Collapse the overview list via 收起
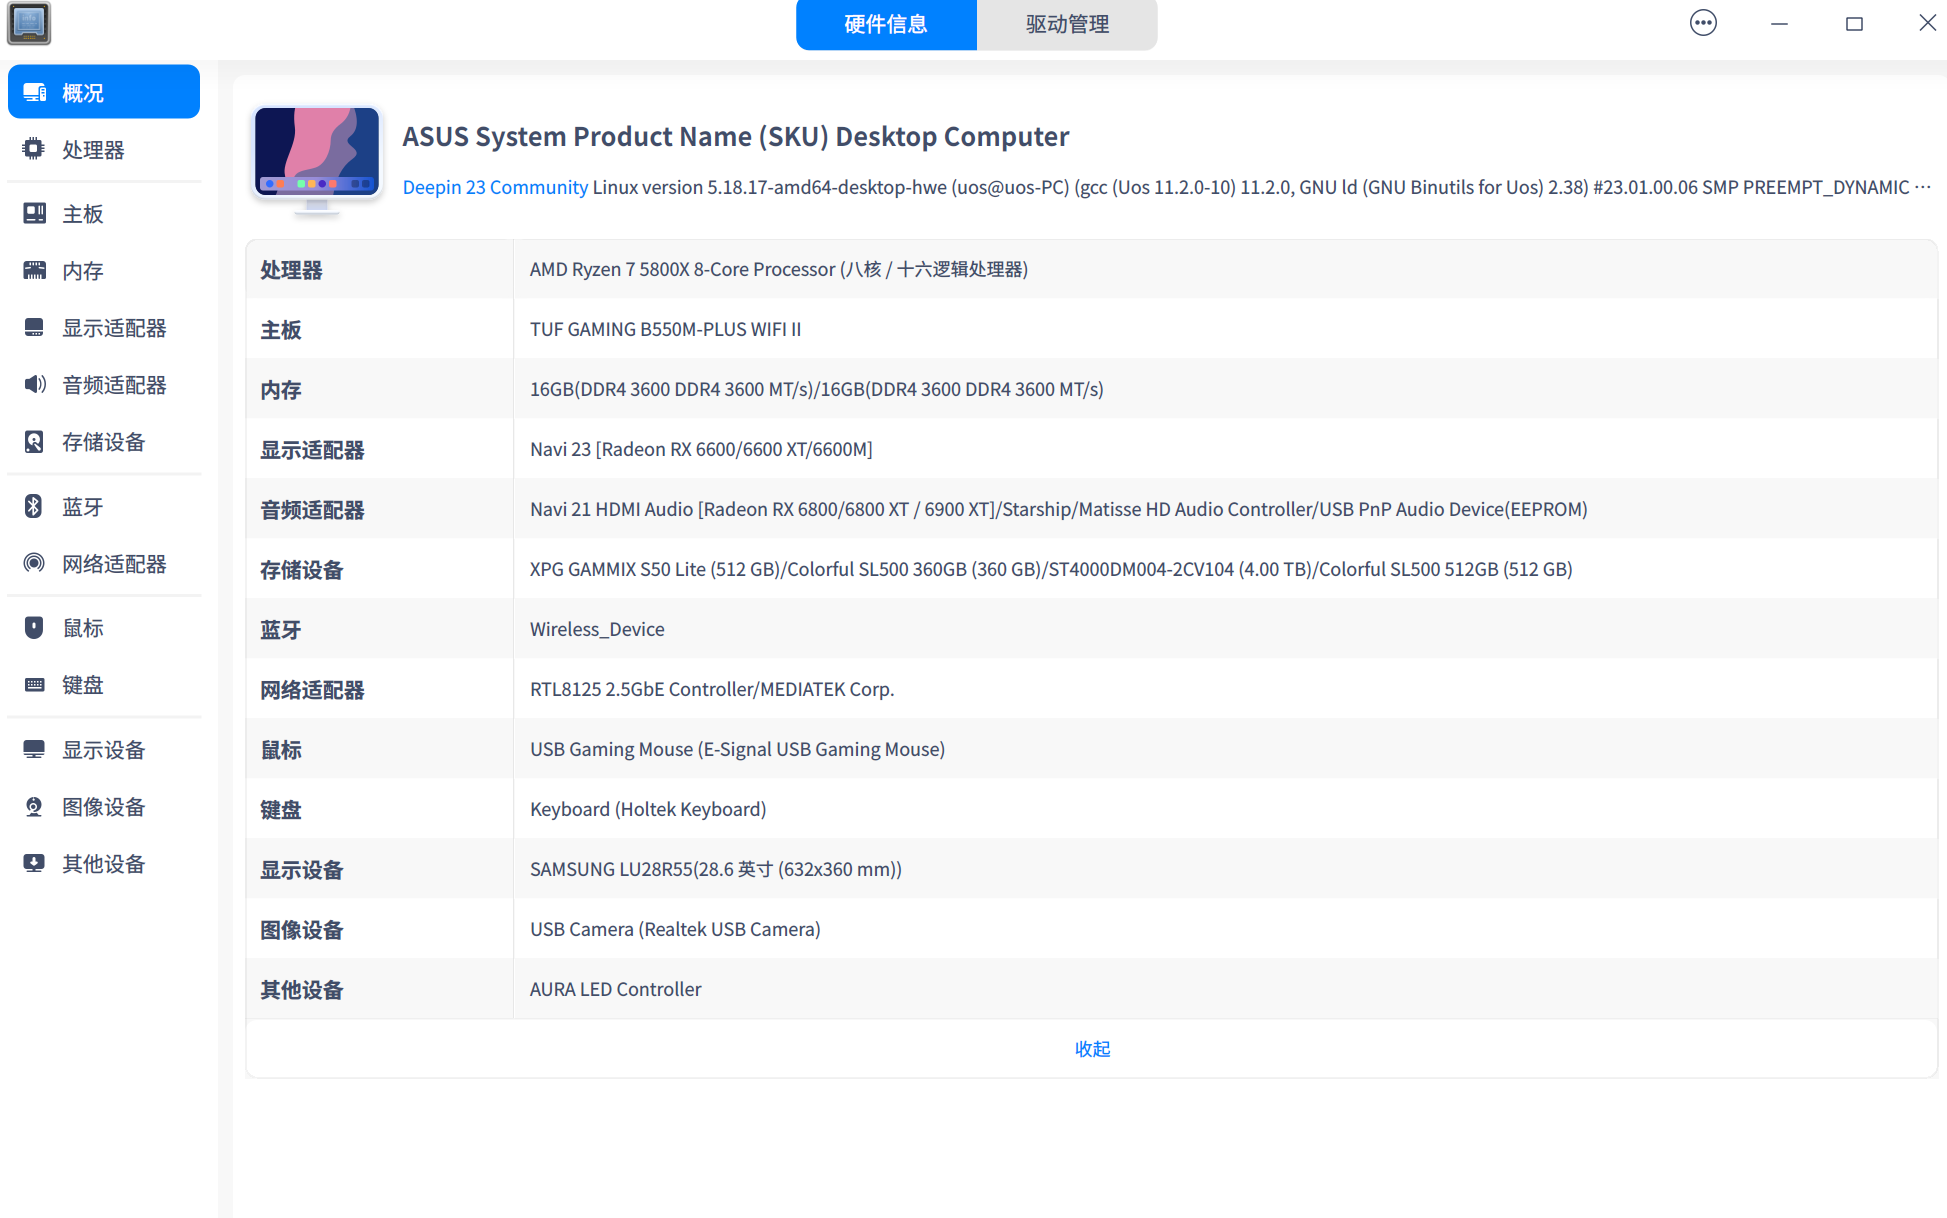The image size is (1947, 1218). click(x=1092, y=1048)
